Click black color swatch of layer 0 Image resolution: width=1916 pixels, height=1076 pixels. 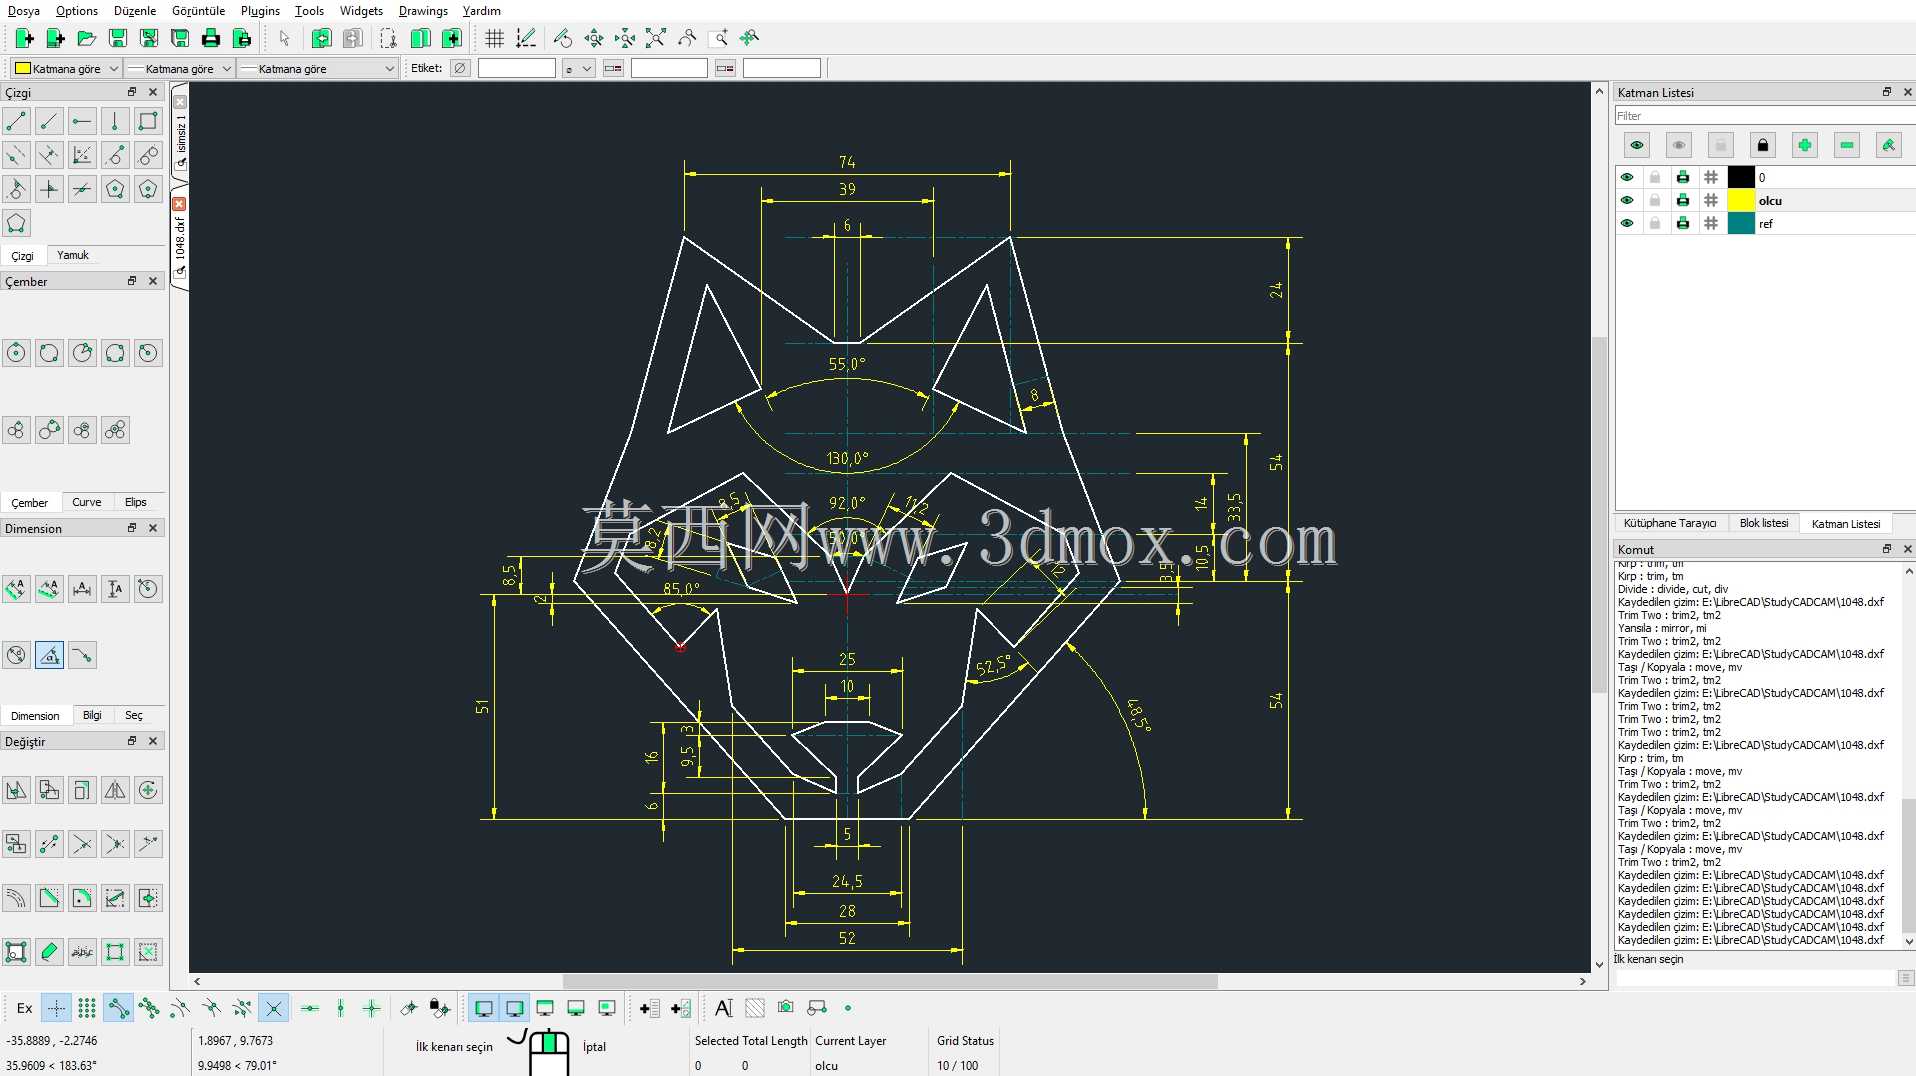[x=1741, y=178]
